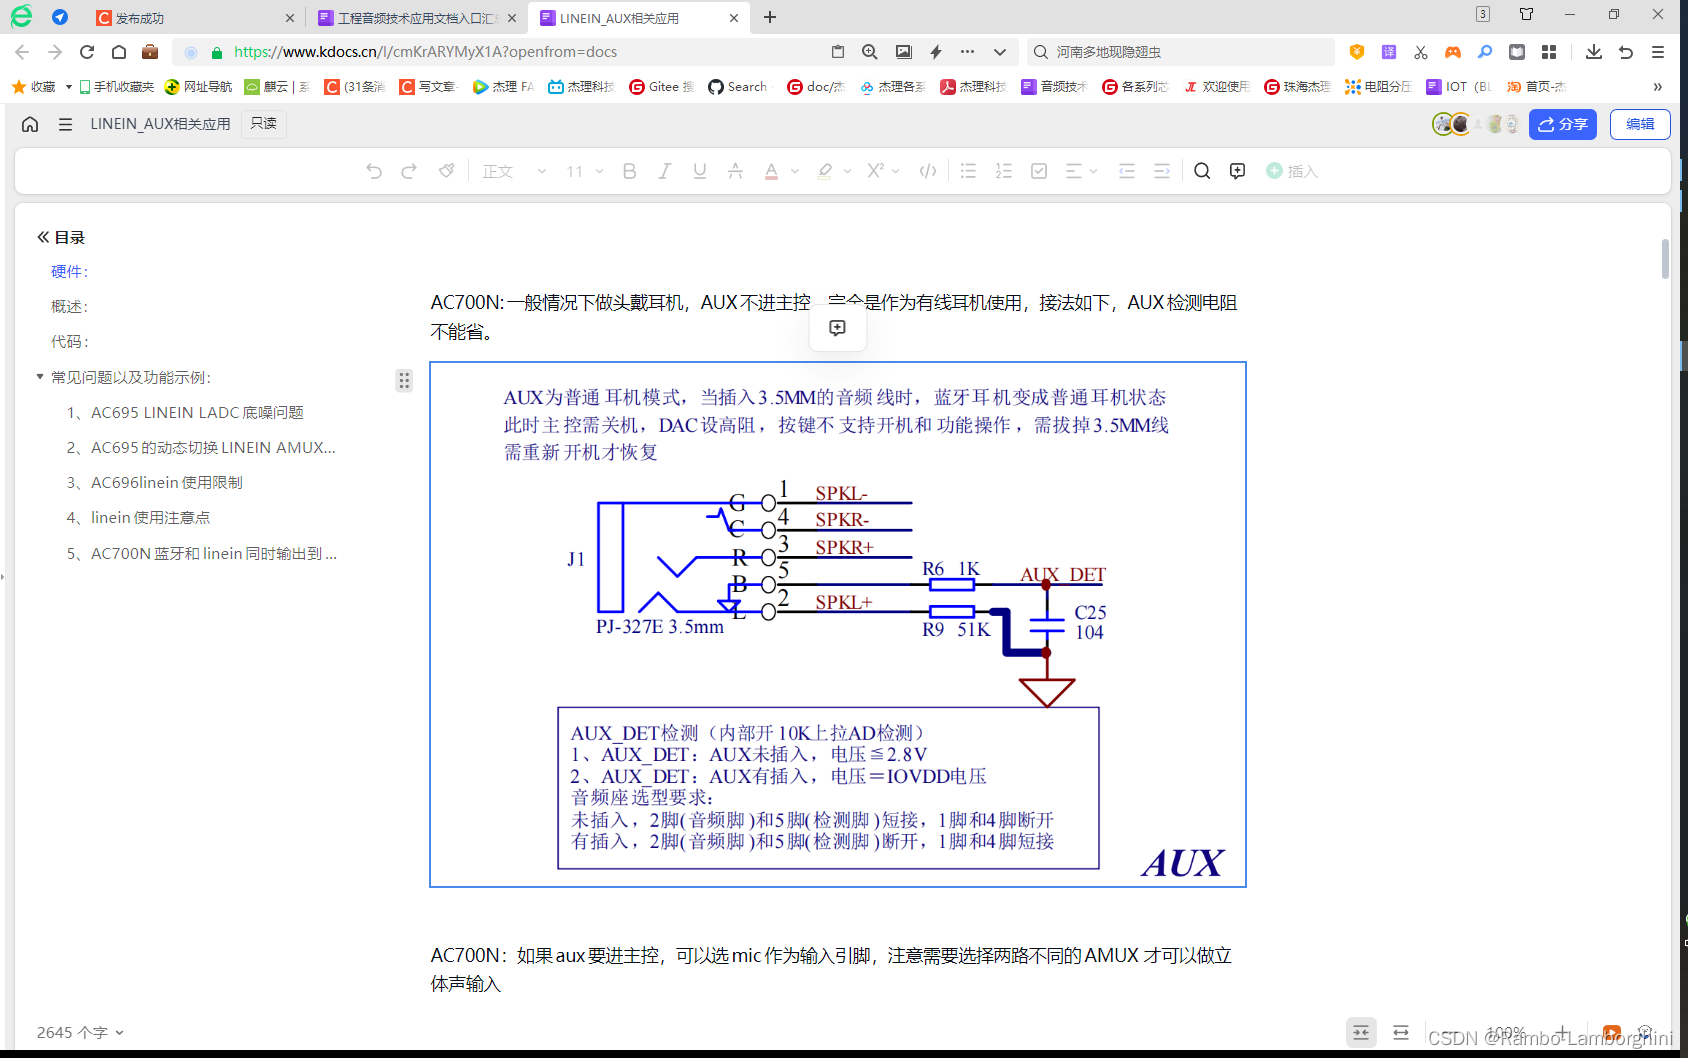Toggle underline formatting
The image size is (1688, 1058).
699,171
